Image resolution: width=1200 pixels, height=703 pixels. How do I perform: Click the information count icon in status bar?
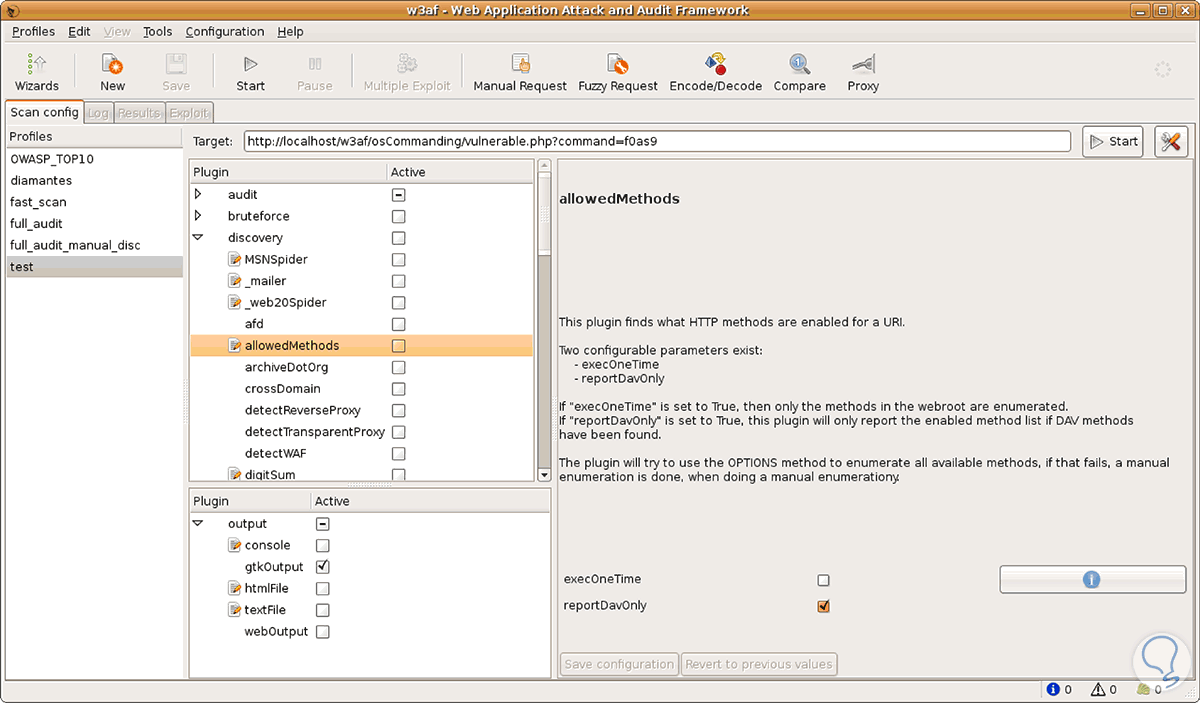1053,689
